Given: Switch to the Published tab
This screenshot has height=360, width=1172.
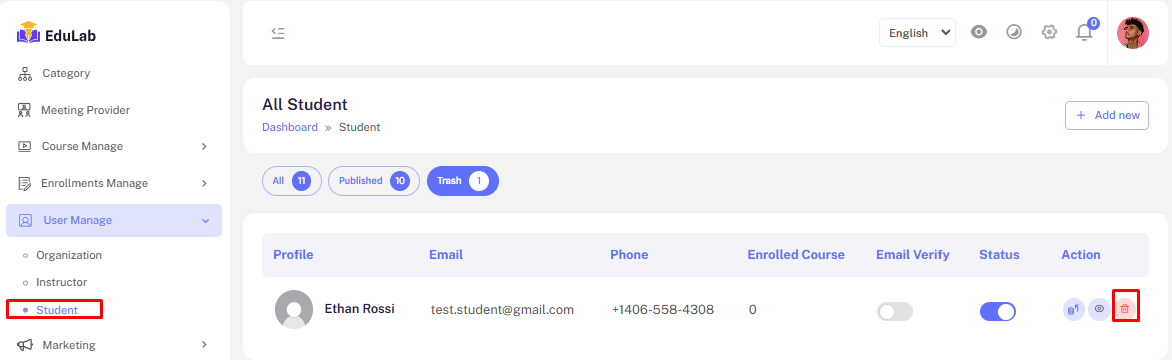Looking at the screenshot, I should click(x=374, y=181).
